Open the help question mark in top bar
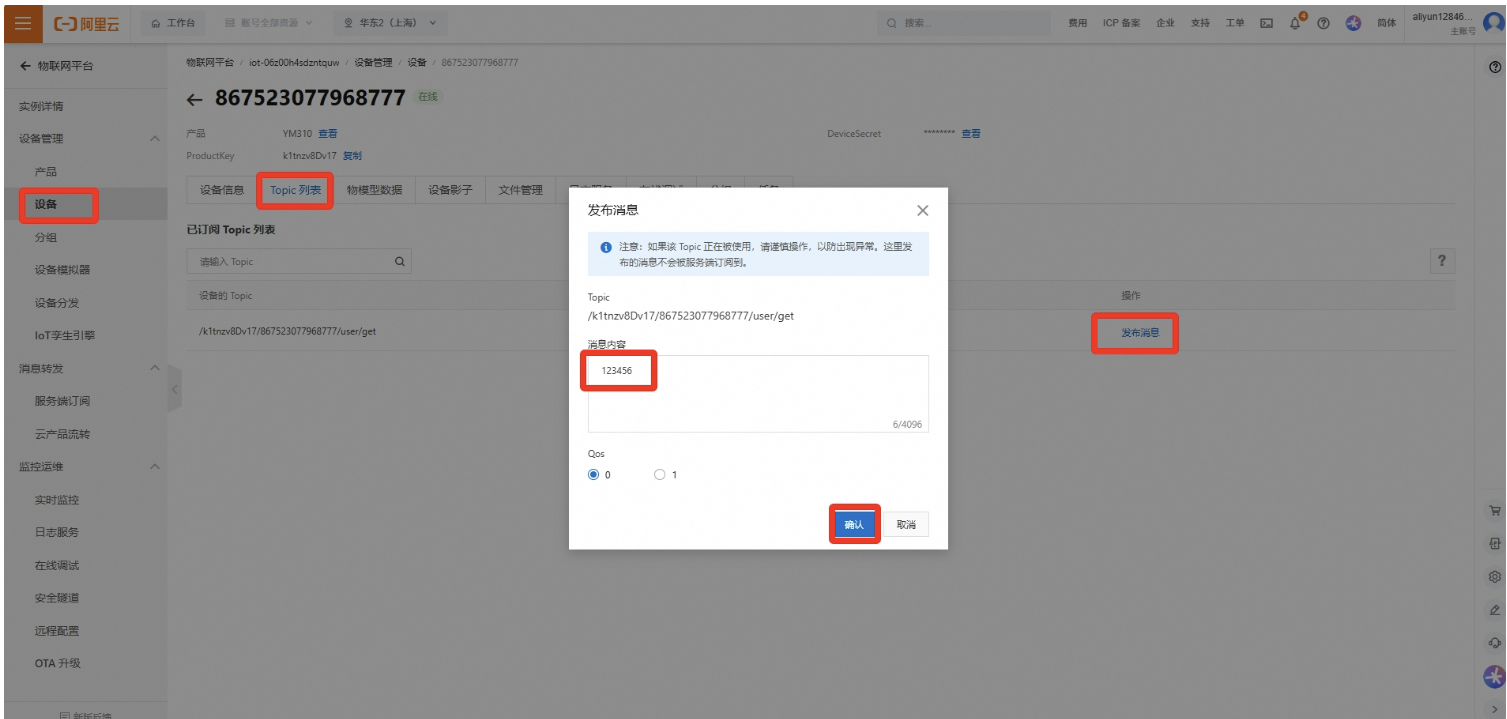1507x719 pixels. coord(1323,23)
